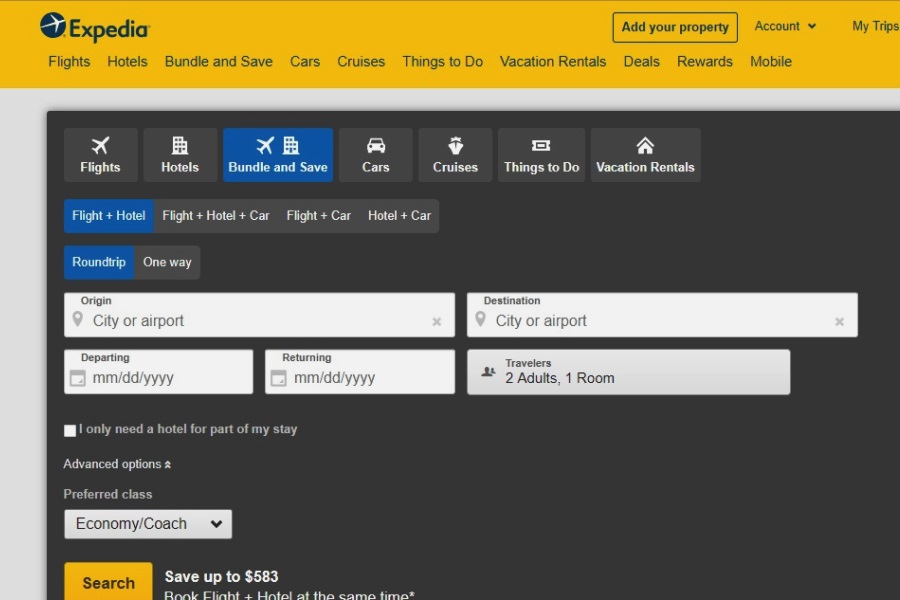This screenshot has width=900, height=600.
Task: Collapse the Advanced options section
Action: pyautogui.click(x=117, y=464)
